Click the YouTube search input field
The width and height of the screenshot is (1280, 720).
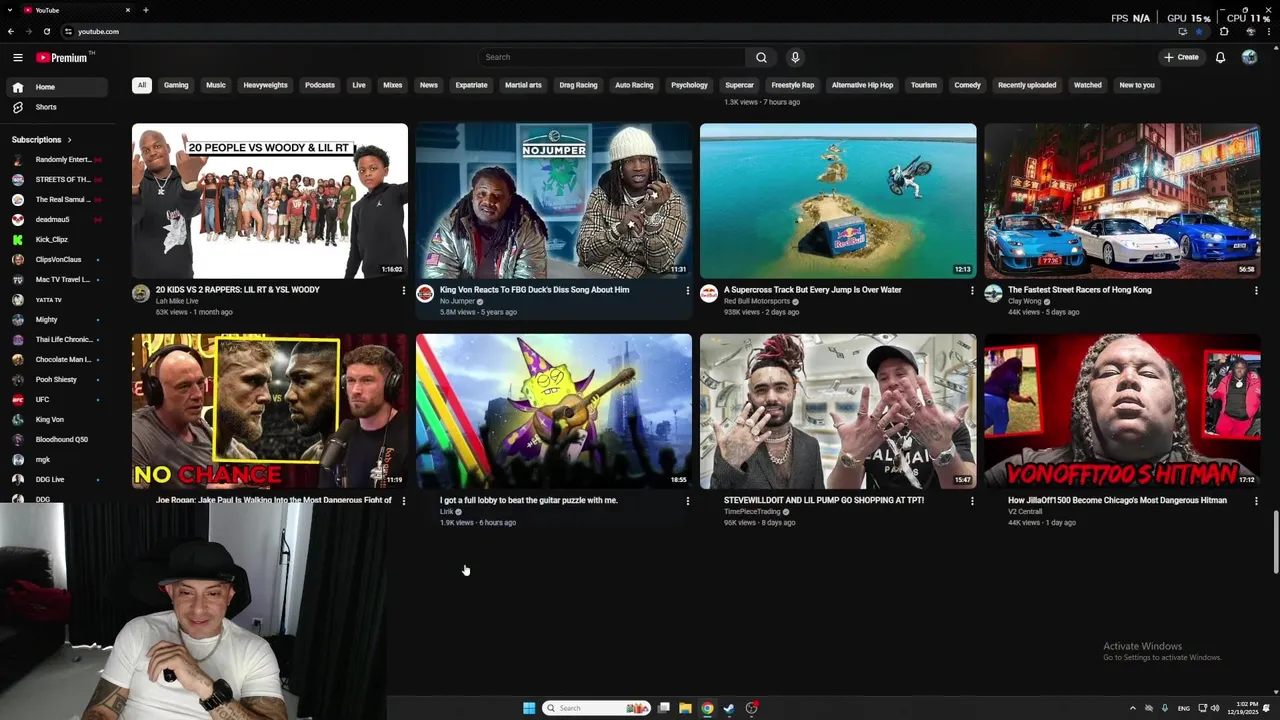click(611, 57)
